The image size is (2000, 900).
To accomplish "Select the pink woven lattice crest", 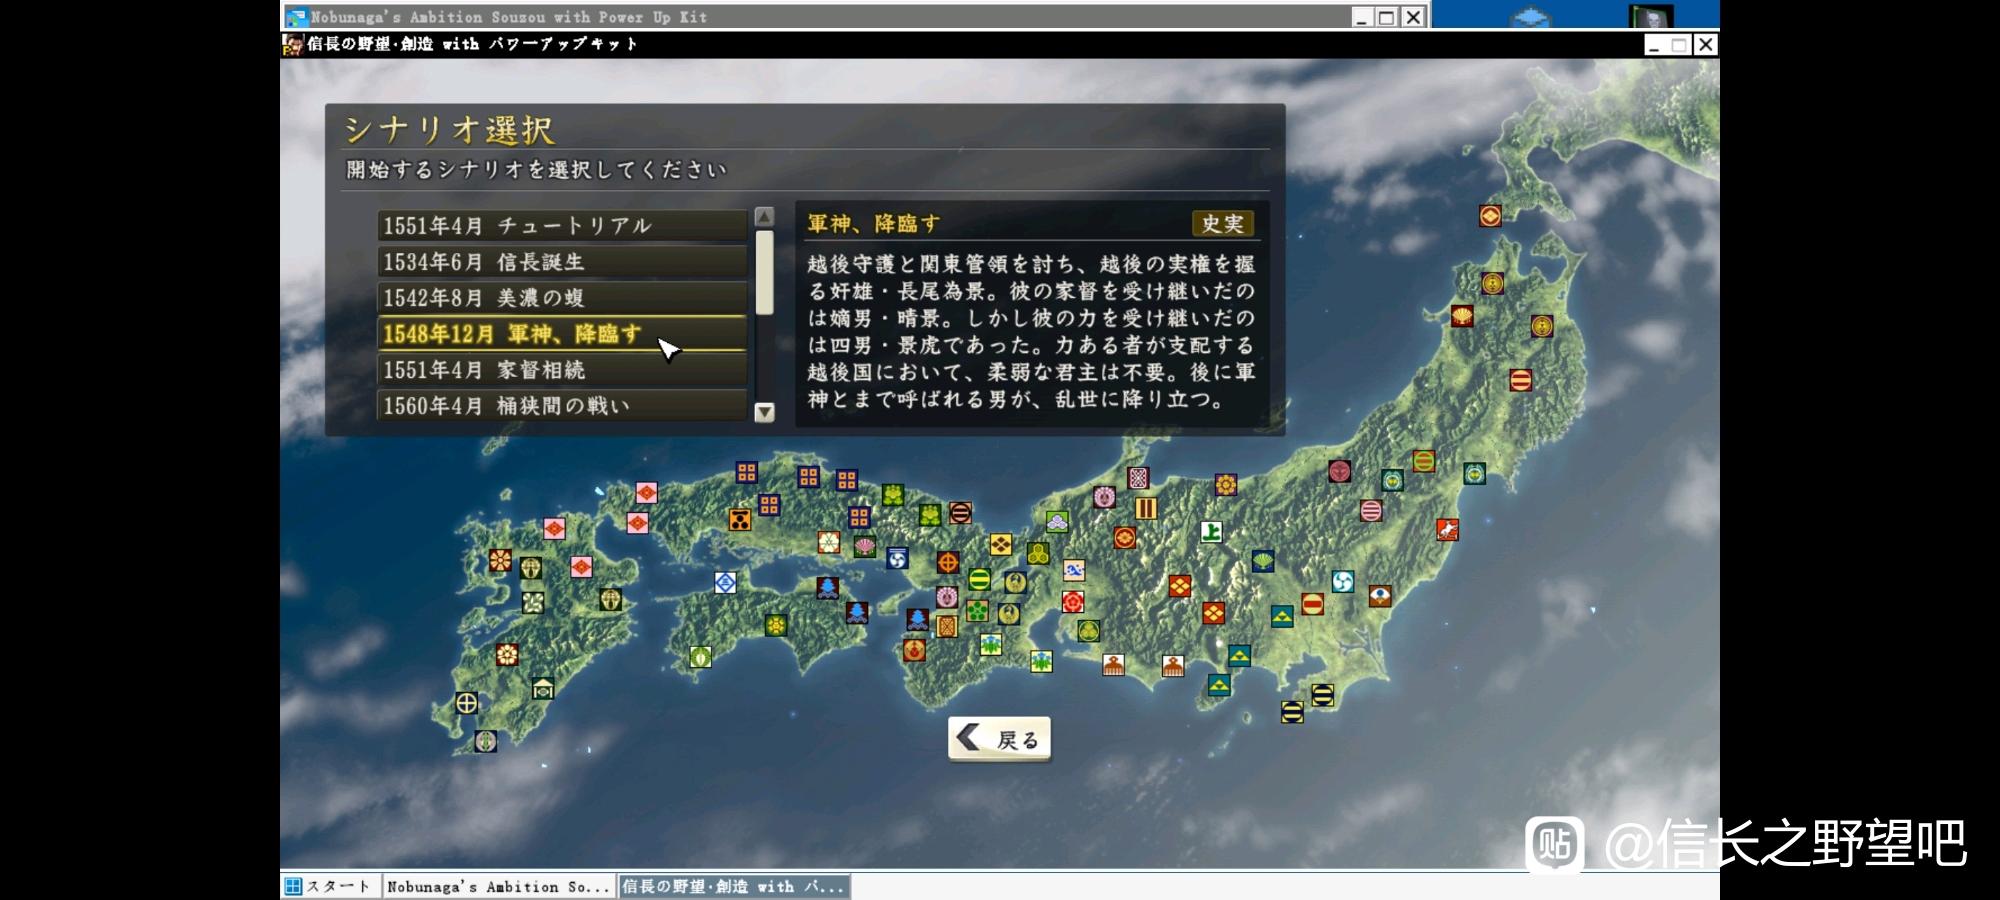I will coord(1138,477).
